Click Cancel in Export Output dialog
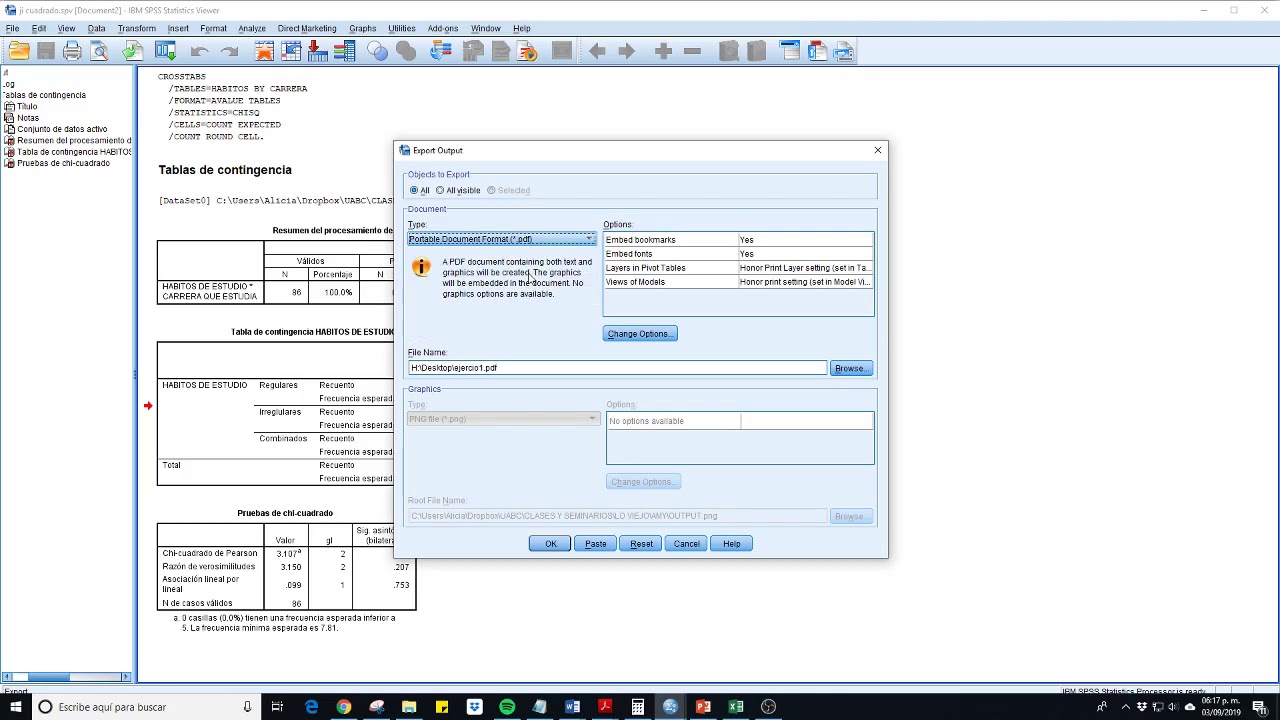The width and height of the screenshot is (1280, 720). pos(686,544)
